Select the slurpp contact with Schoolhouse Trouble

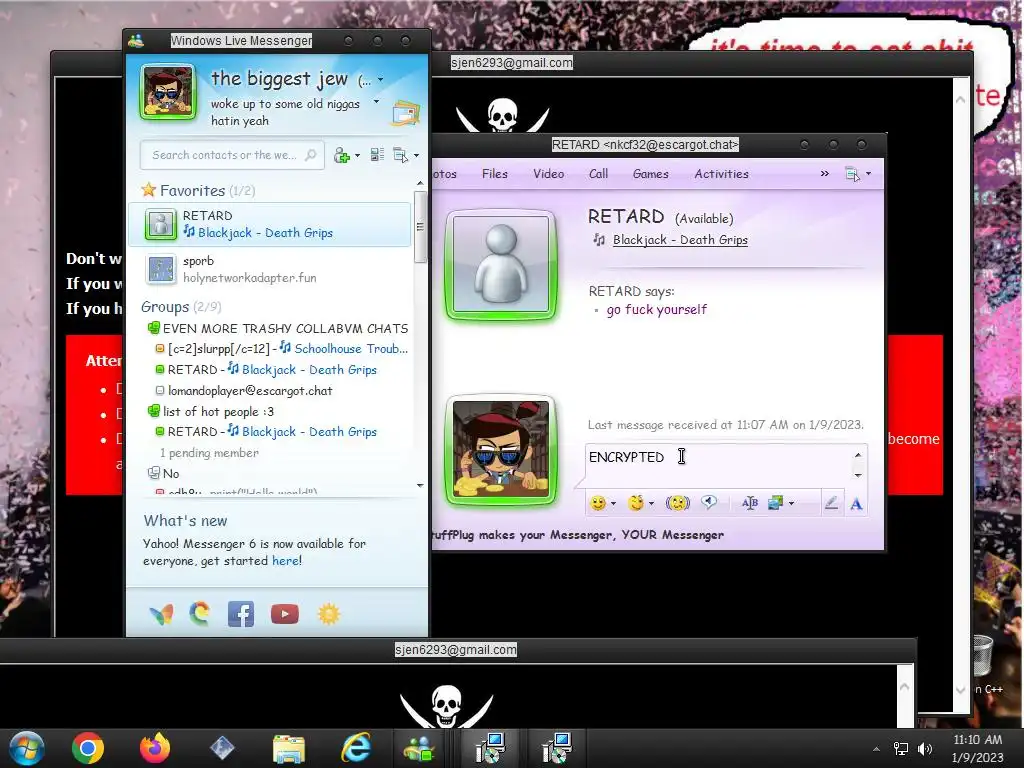click(281, 349)
